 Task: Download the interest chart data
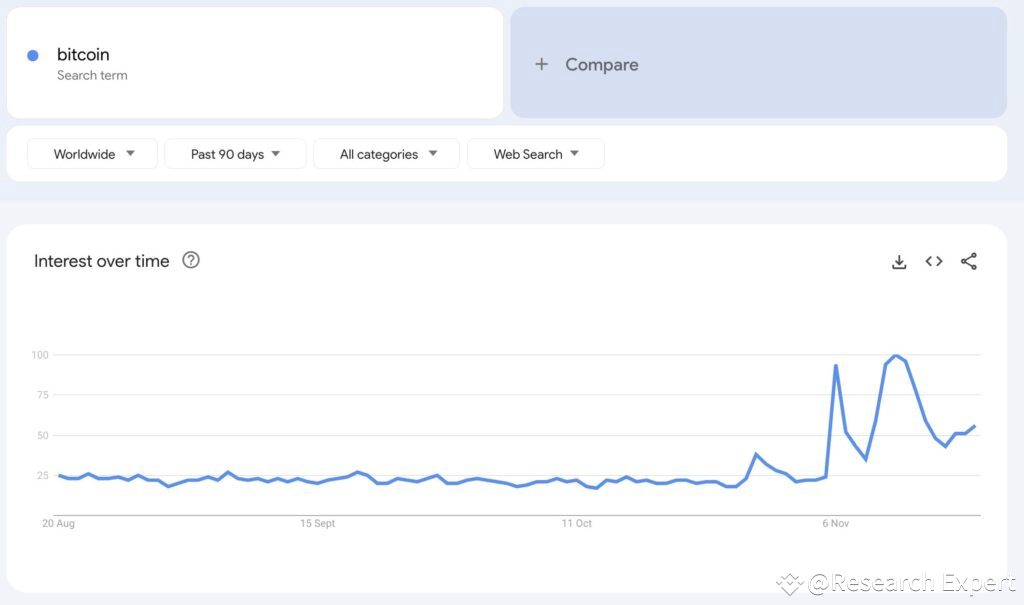(x=899, y=262)
